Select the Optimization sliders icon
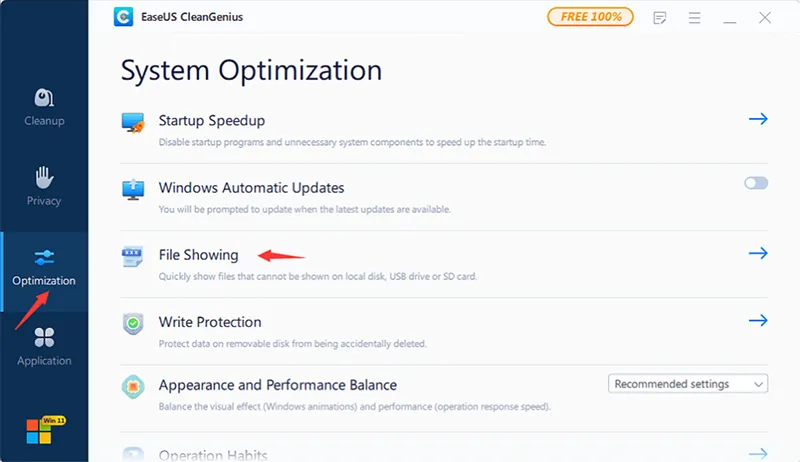Image resolution: width=800 pixels, height=462 pixels. 44,258
